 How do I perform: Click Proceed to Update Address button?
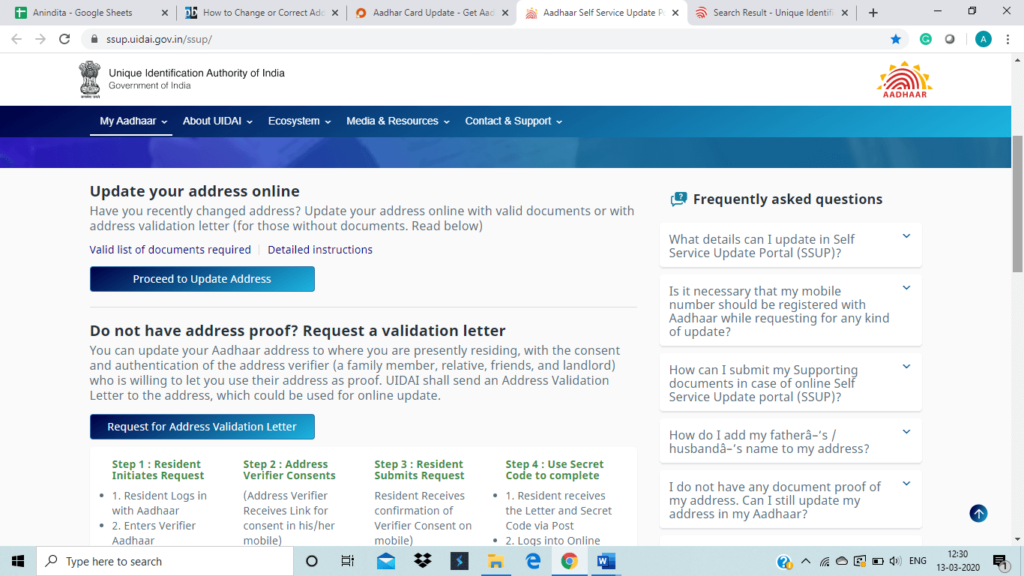click(x=202, y=279)
